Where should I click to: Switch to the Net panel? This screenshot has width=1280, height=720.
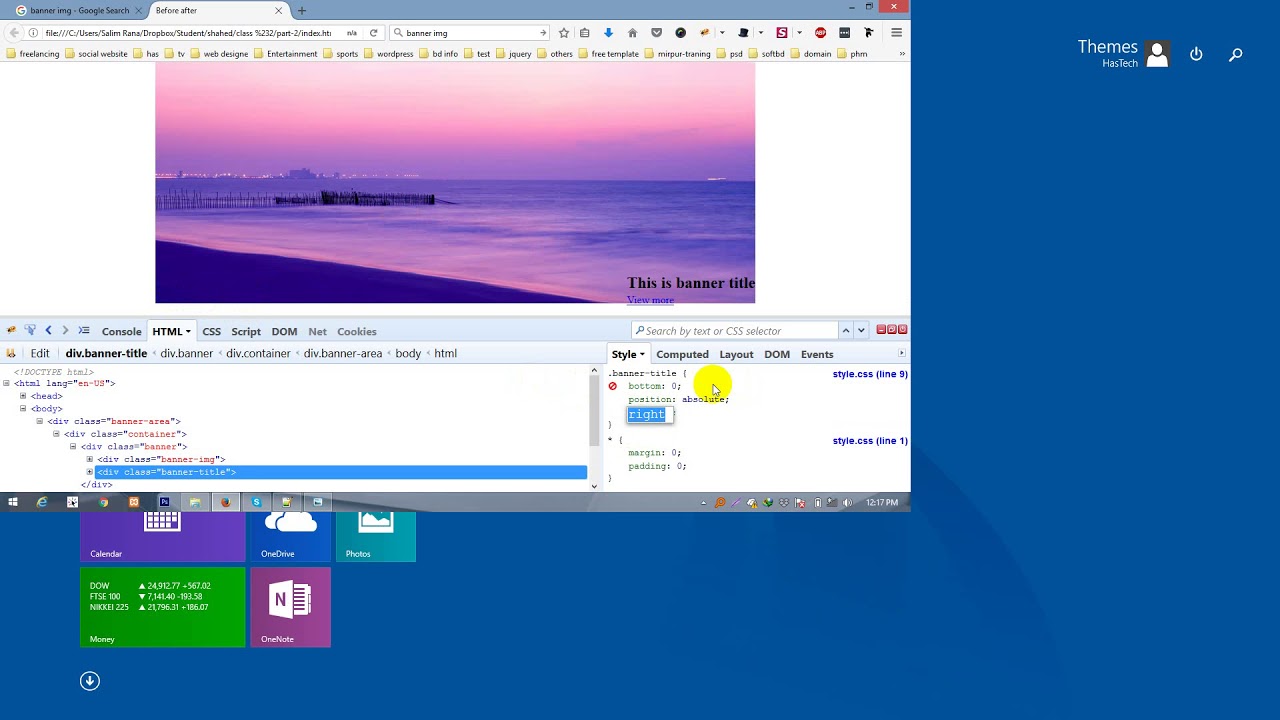(x=317, y=331)
